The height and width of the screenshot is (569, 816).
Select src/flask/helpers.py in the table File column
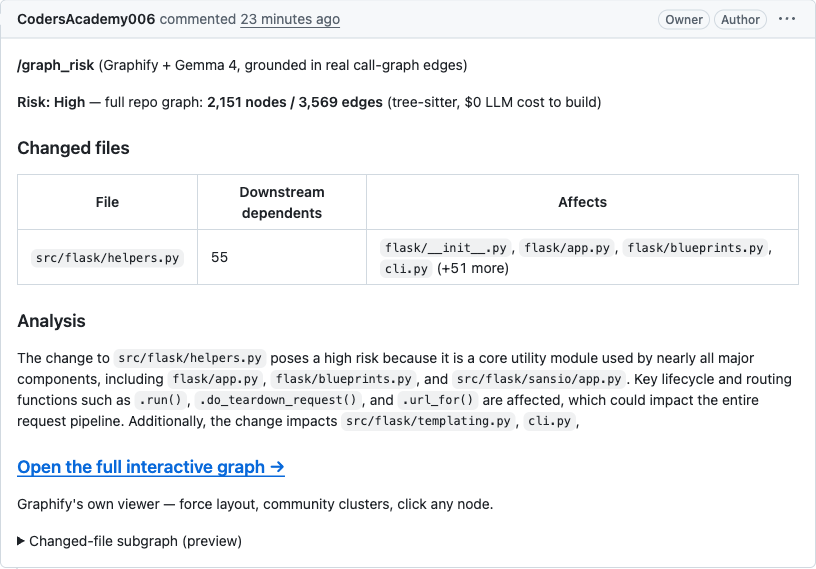[107, 258]
